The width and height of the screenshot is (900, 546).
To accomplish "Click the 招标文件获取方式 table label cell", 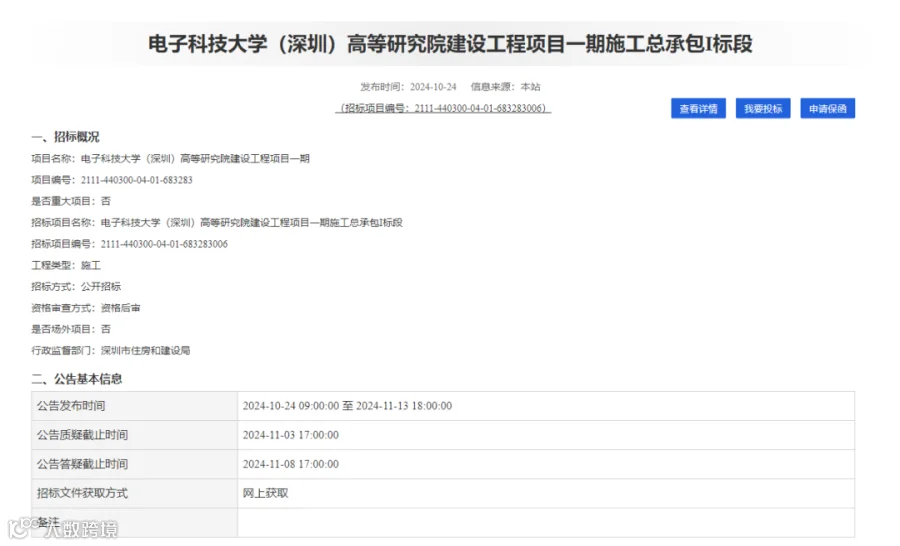I will (x=134, y=493).
